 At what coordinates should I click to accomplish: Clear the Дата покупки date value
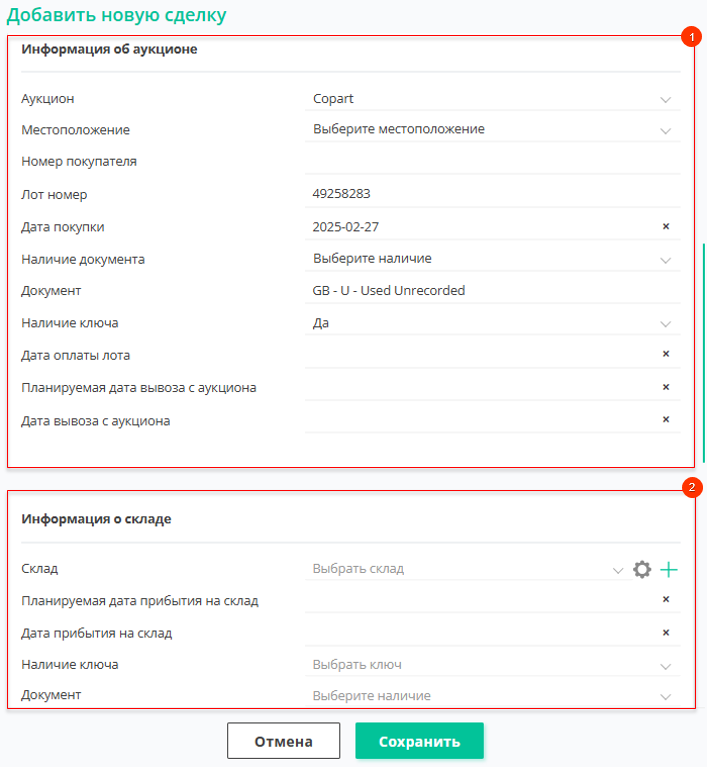(x=666, y=226)
